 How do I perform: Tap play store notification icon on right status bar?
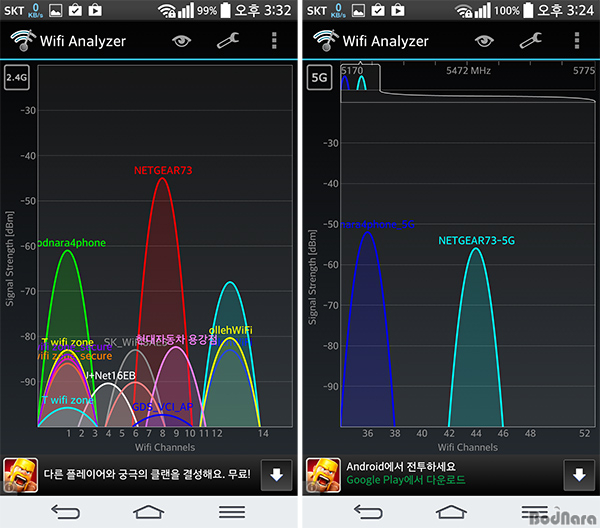[398, 10]
